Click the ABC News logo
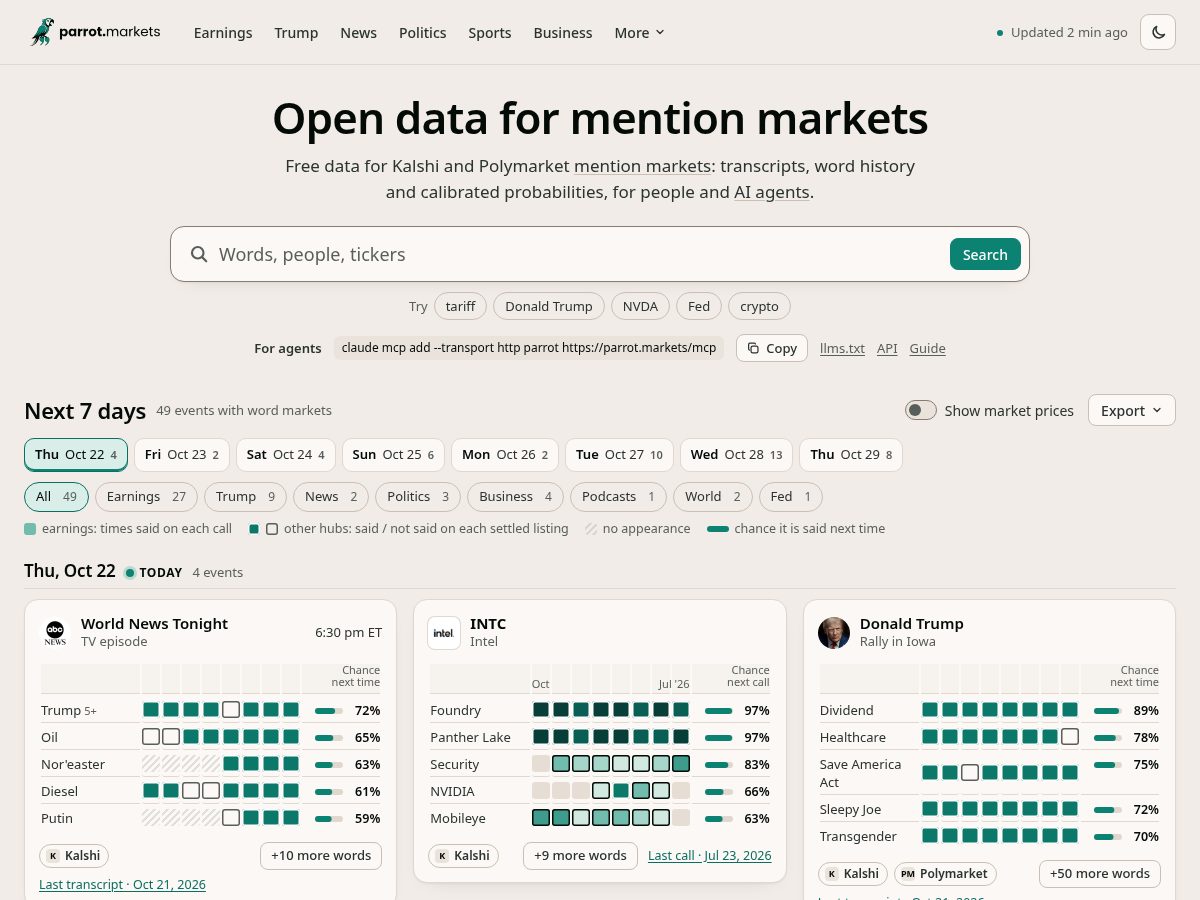The height and width of the screenshot is (900, 1200). pyautogui.click(x=55, y=632)
